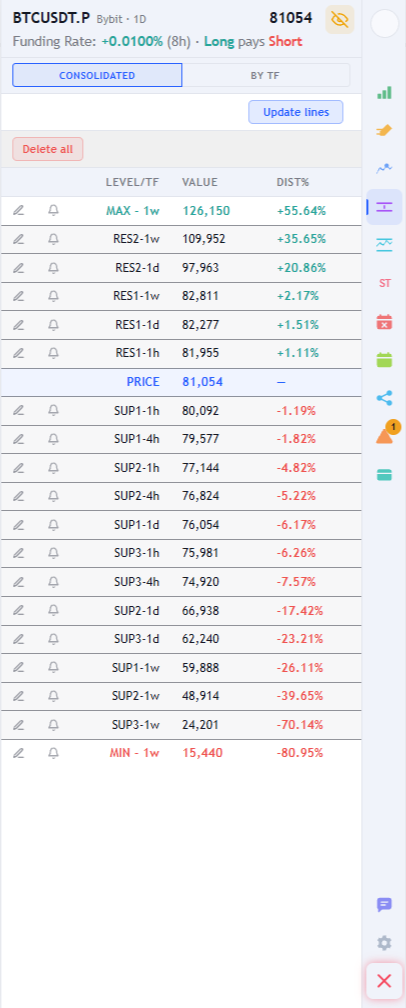Set alert bell for RES1-1d

pyautogui.click(x=53, y=325)
